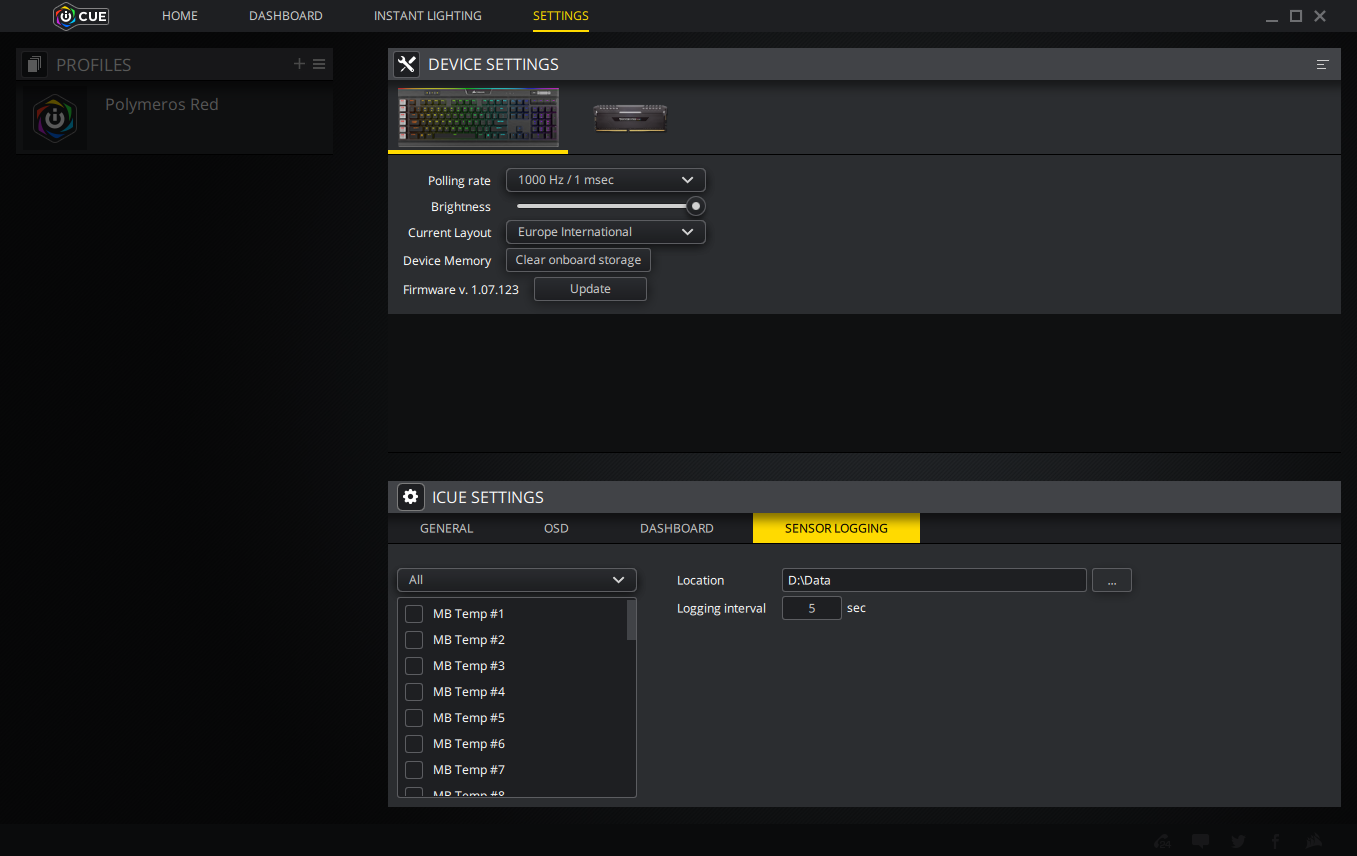The height and width of the screenshot is (856, 1357).
Task: Click the Location path field
Action: coord(934,580)
